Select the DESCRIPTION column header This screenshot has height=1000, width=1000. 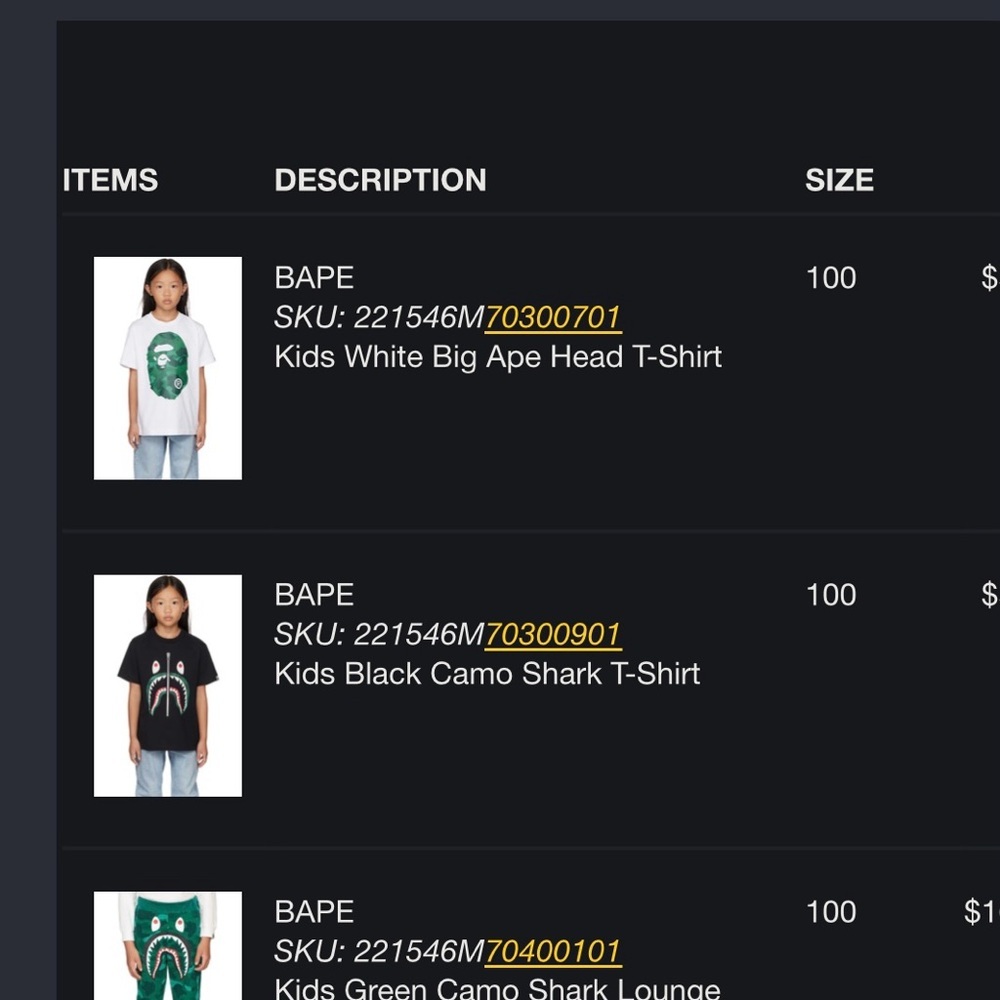(380, 180)
